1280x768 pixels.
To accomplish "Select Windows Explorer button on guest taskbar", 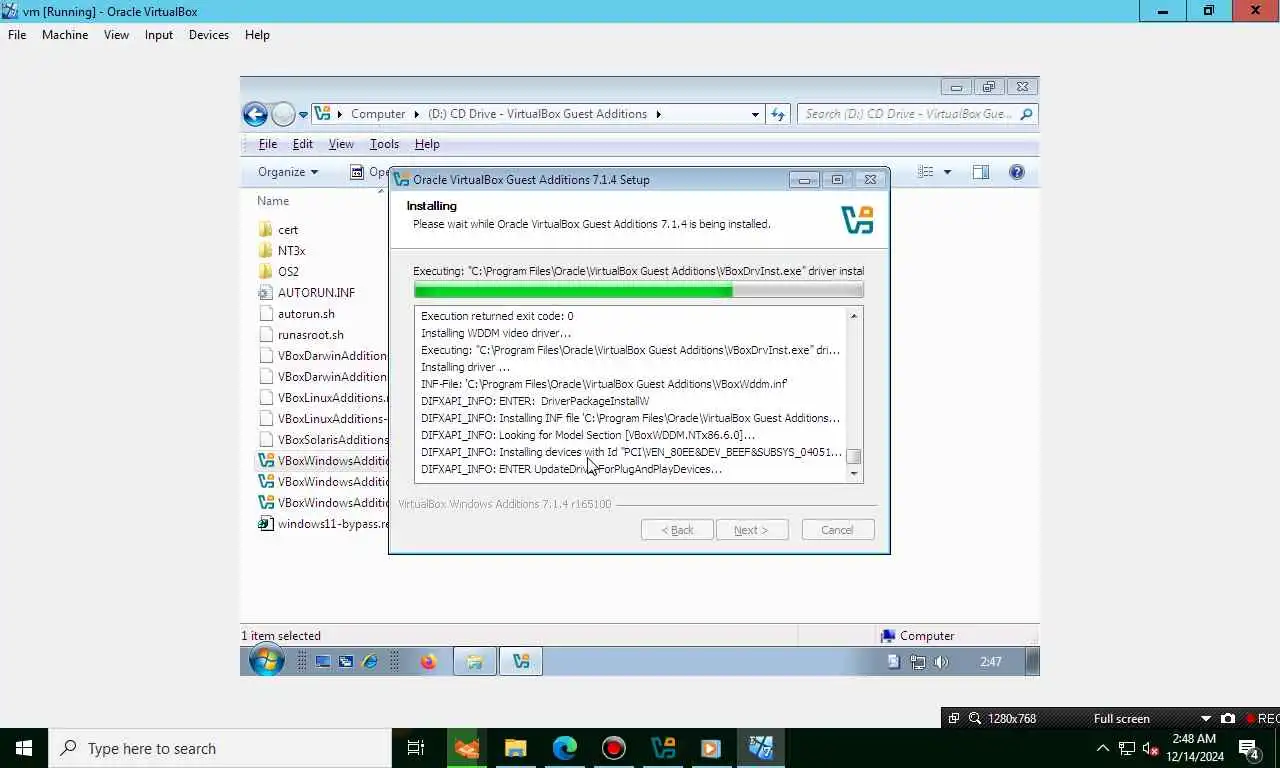I will (475, 661).
